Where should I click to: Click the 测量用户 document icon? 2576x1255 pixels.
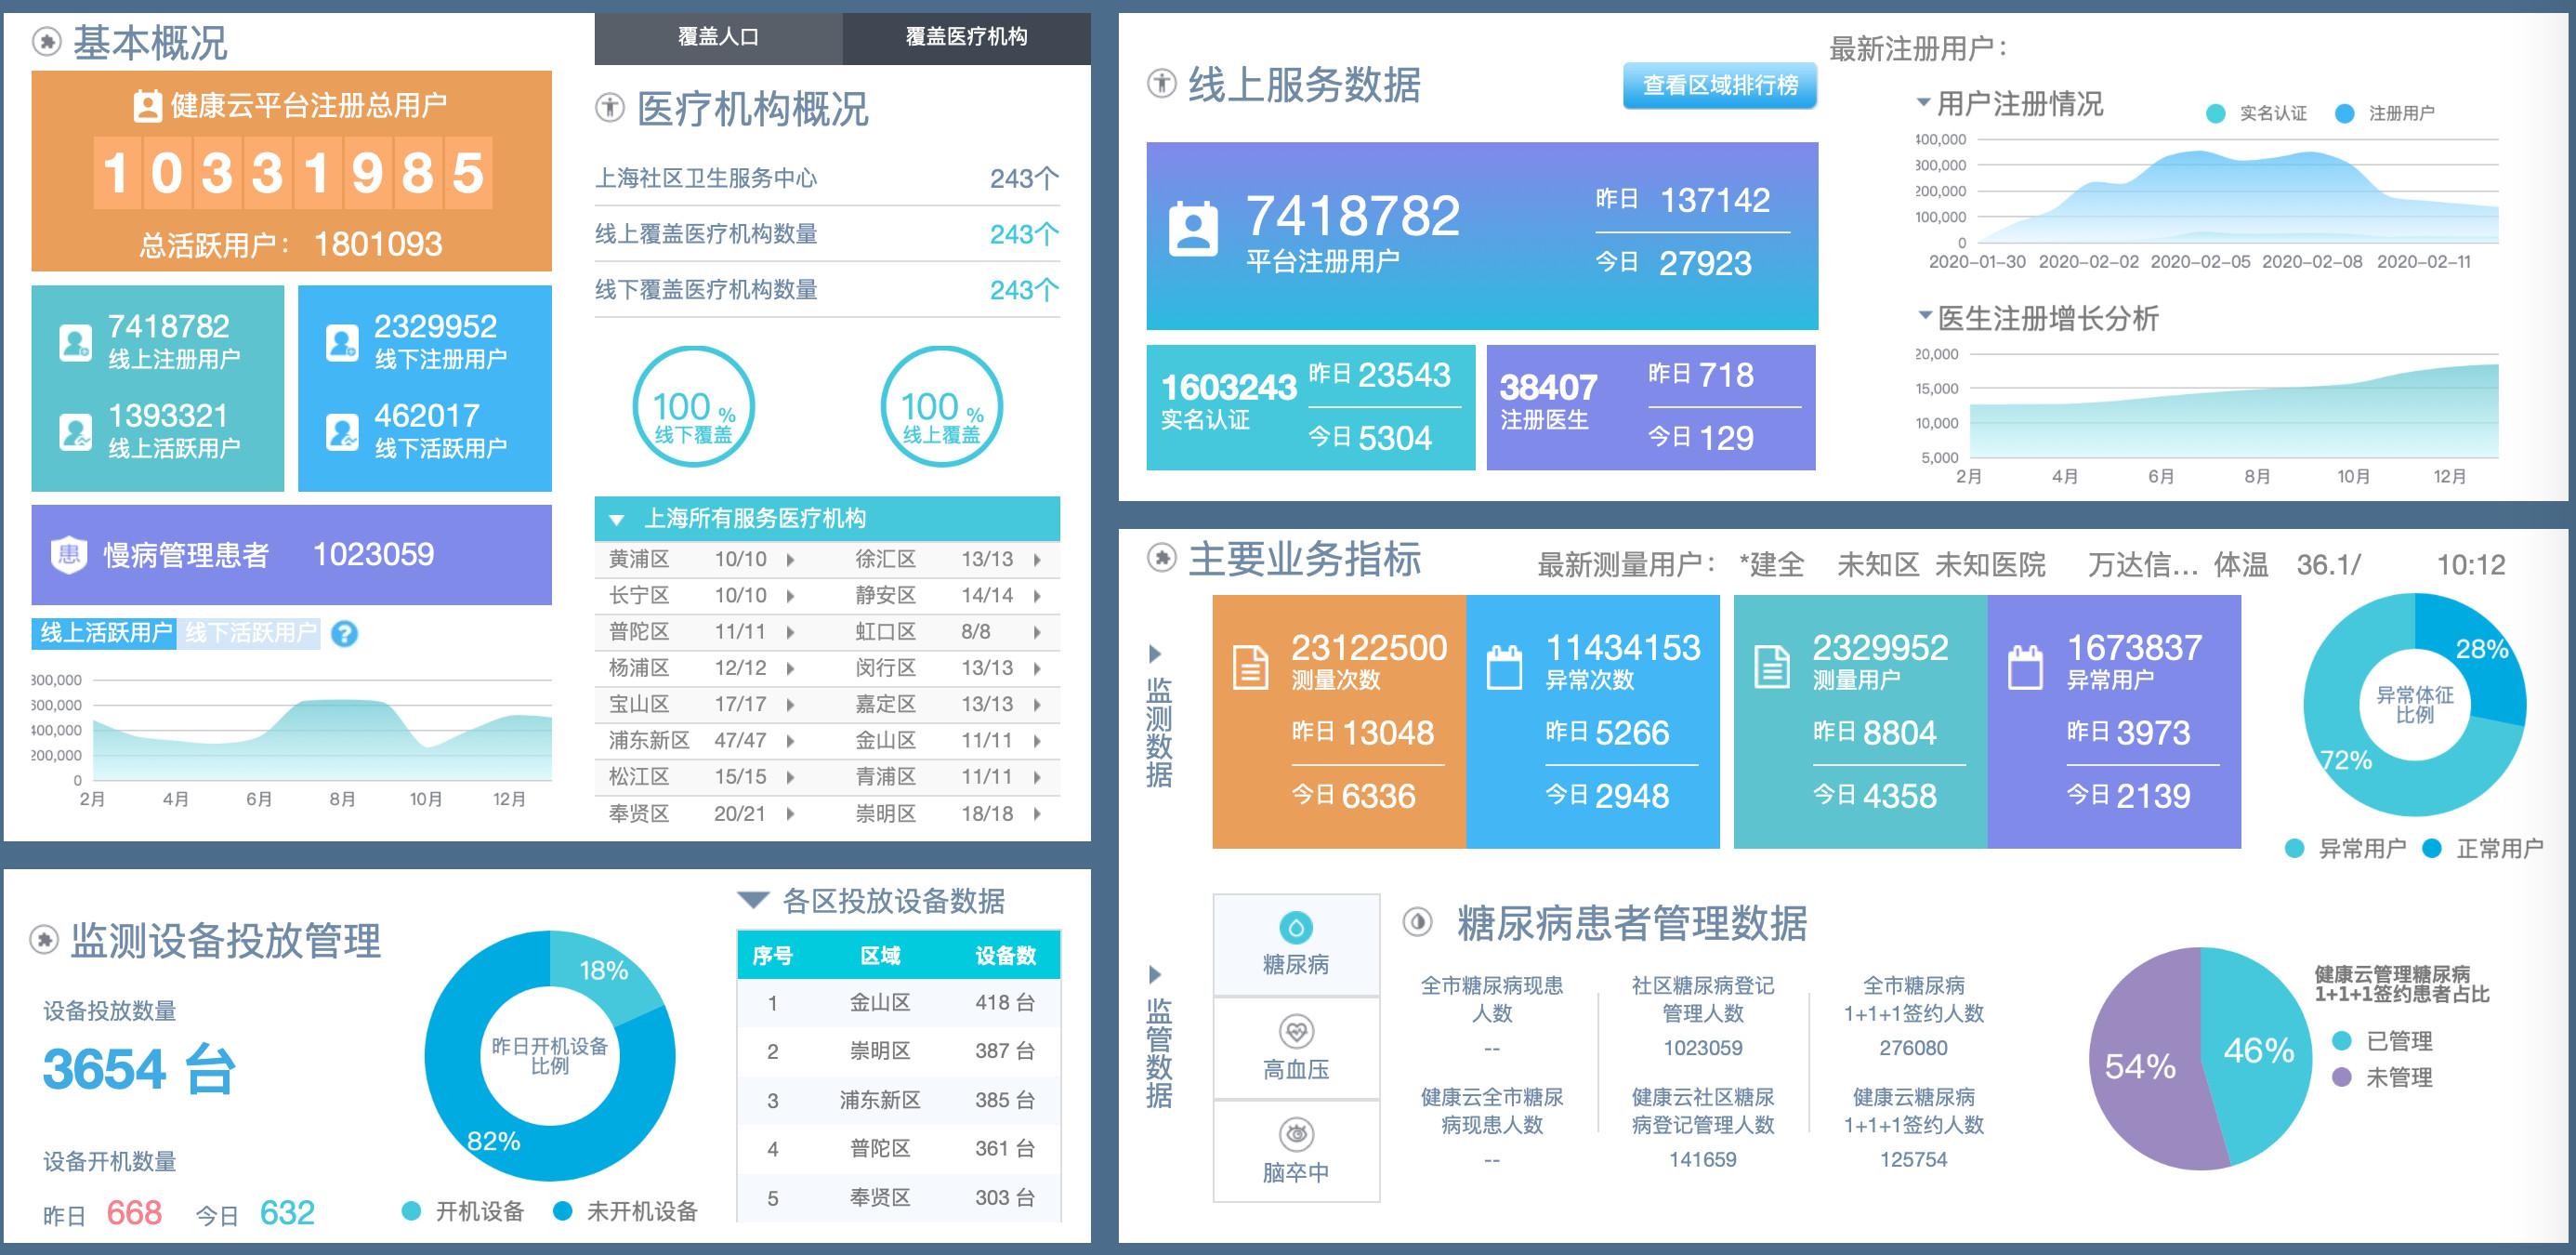coord(1772,667)
